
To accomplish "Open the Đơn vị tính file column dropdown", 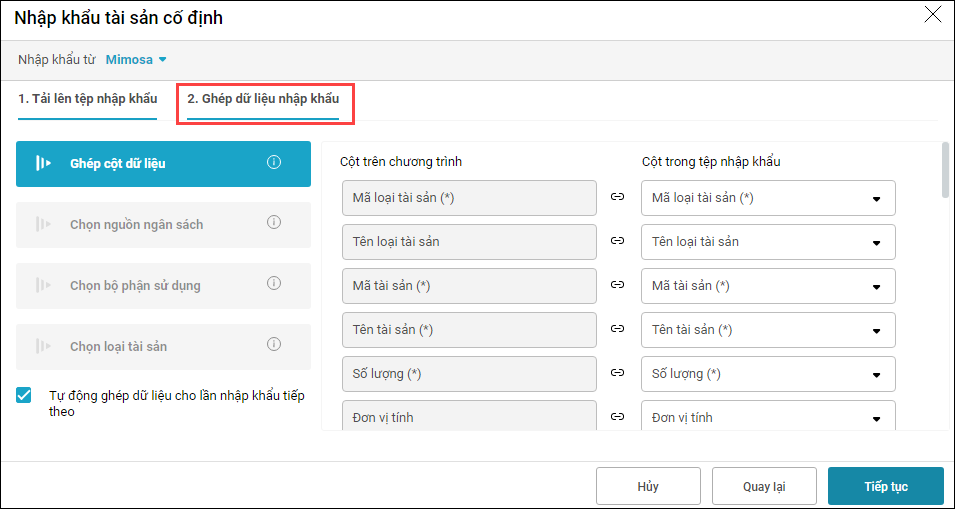I will (x=876, y=419).
